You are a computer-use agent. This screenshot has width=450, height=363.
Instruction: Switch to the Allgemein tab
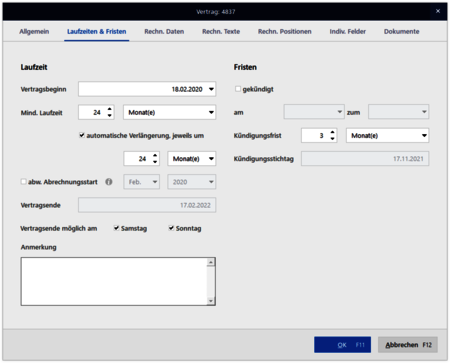34,32
